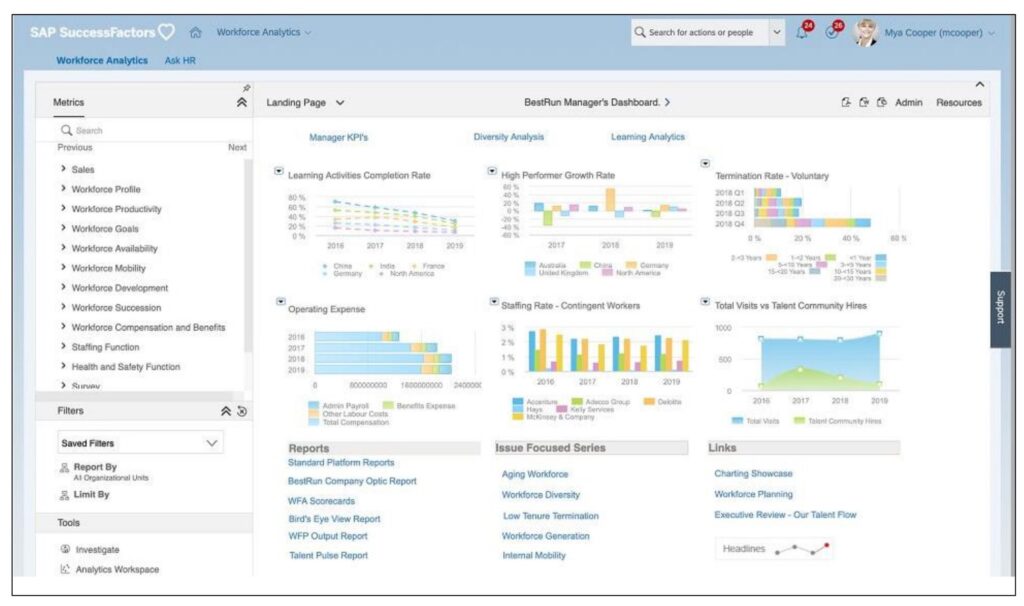This screenshot has width=1024, height=606.
Task: Click the SAP SuccessFactors heart logo
Action: (167, 31)
